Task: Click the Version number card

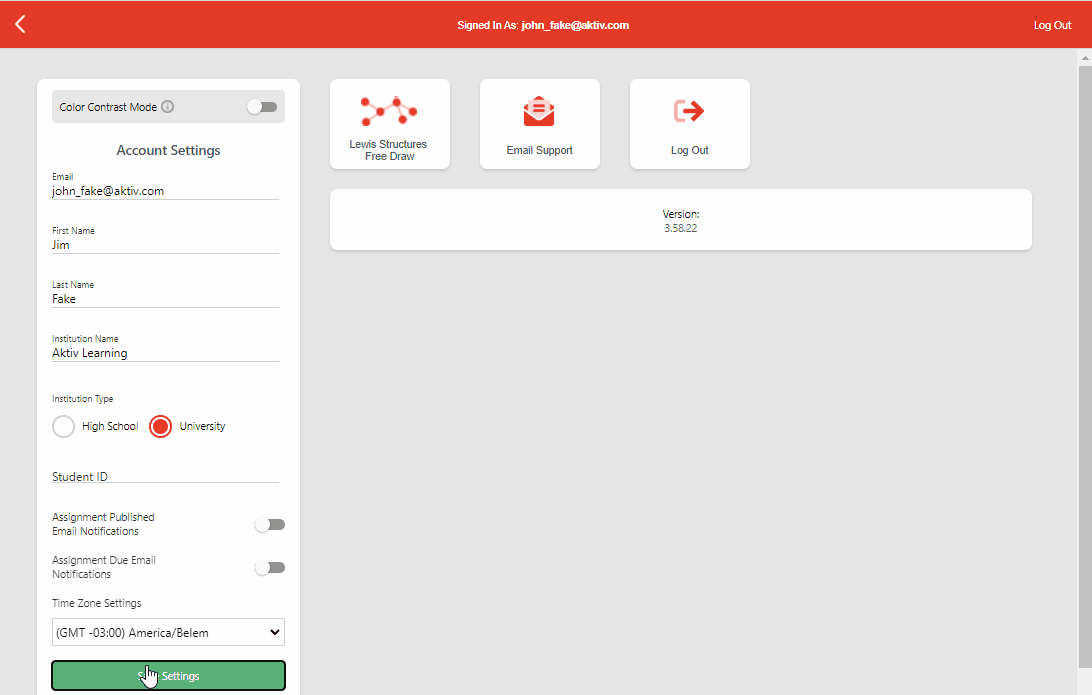Action: (680, 220)
